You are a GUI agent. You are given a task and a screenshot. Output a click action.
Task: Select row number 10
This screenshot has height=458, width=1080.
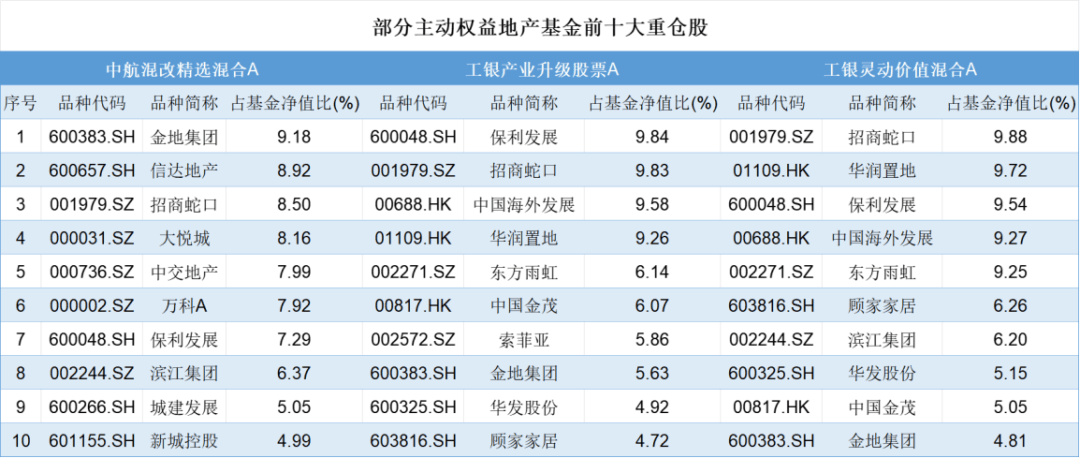(x=20, y=441)
